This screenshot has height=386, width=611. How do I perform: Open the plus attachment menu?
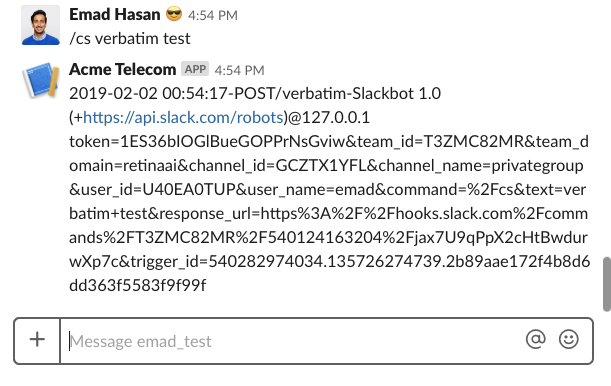point(37,339)
